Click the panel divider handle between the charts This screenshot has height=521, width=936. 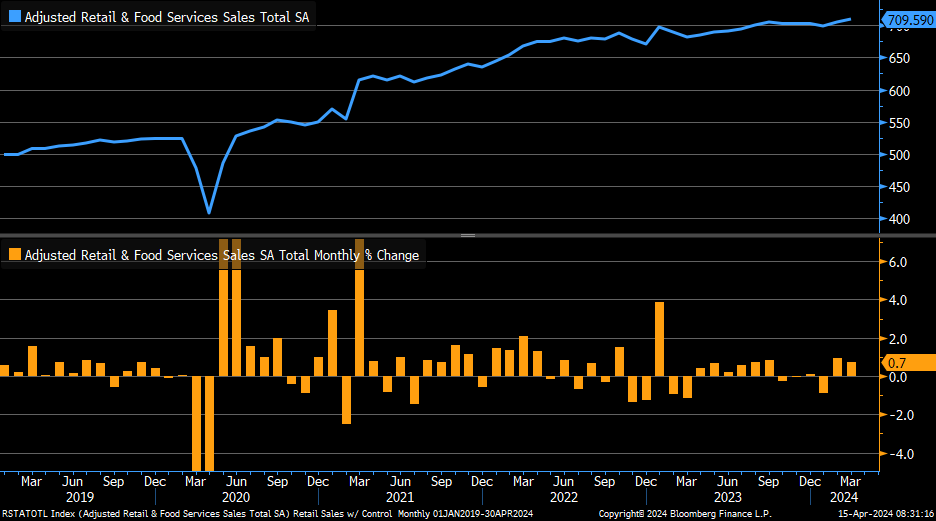point(467,235)
